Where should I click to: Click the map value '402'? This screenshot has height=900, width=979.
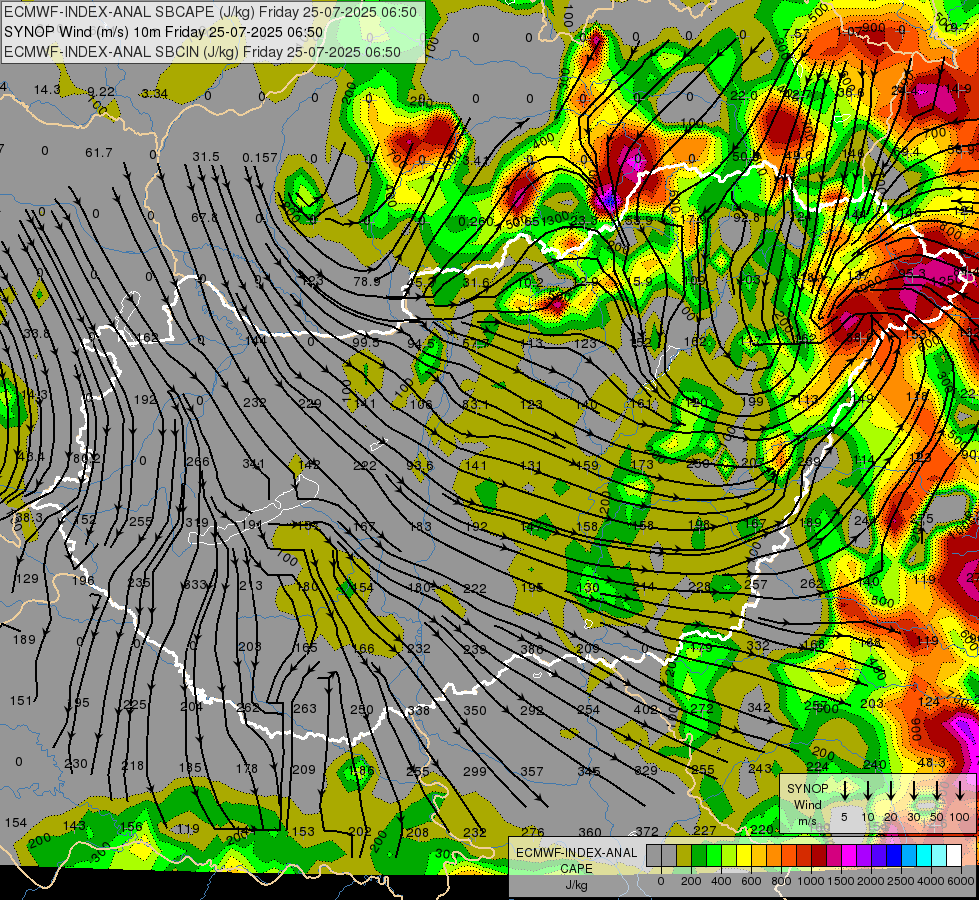[x=645, y=710]
